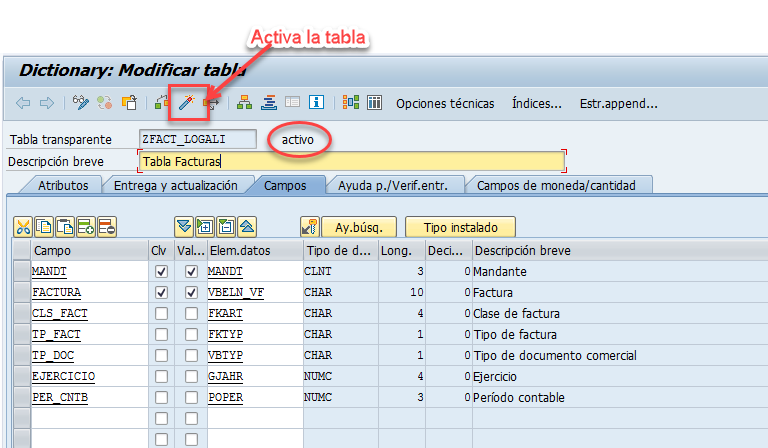Screen dimensions: 768x448
Task: Toggle display/change mode with glasses-pencil icon
Action: [x=81, y=103]
